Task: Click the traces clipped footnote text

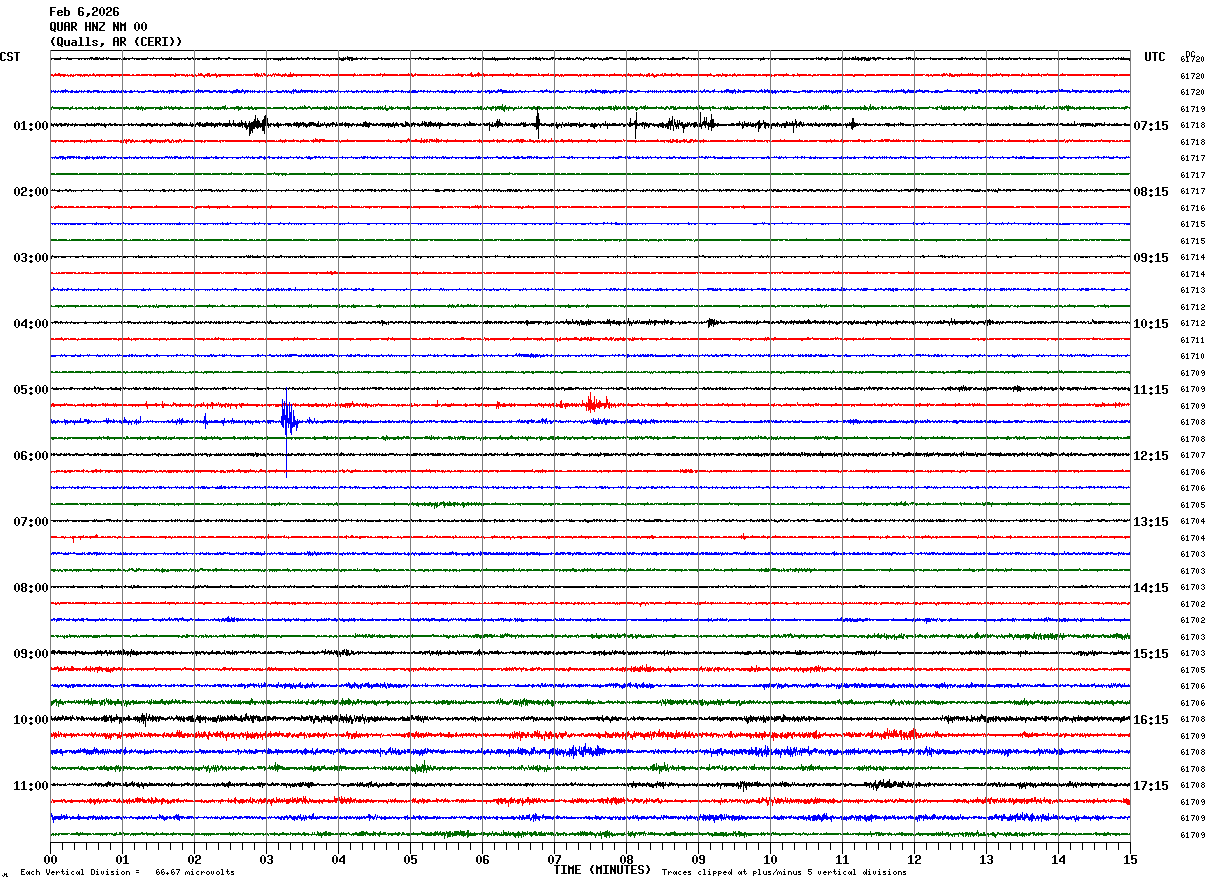Action: (x=784, y=873)
